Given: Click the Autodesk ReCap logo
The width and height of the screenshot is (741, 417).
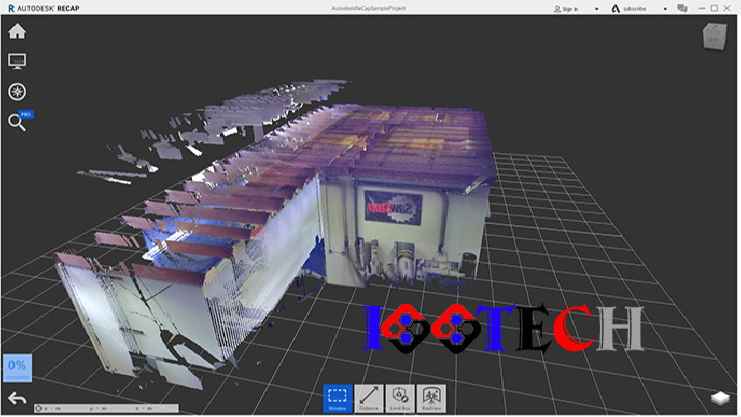Looking at the screenshot, I should click(40, 8).
